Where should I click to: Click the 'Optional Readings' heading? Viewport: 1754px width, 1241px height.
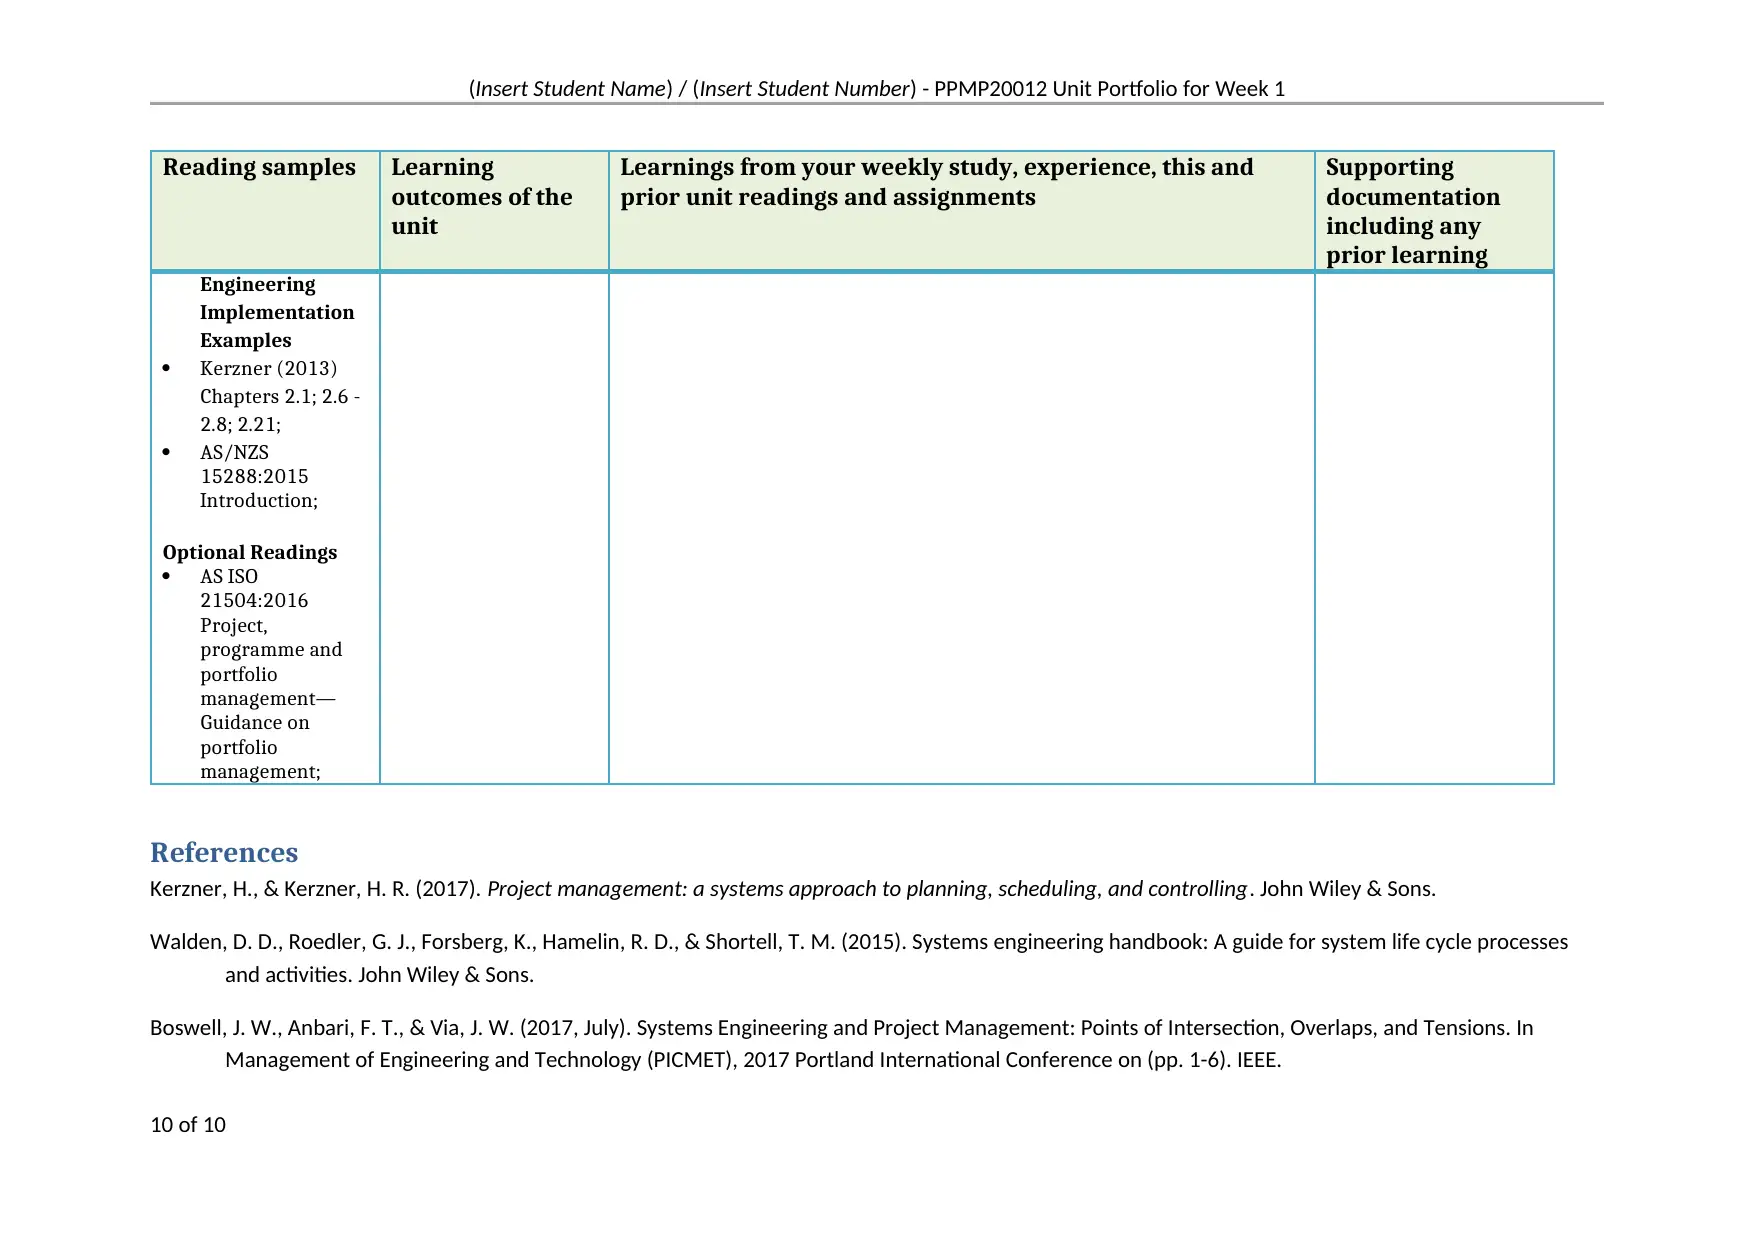coord(250,552)
